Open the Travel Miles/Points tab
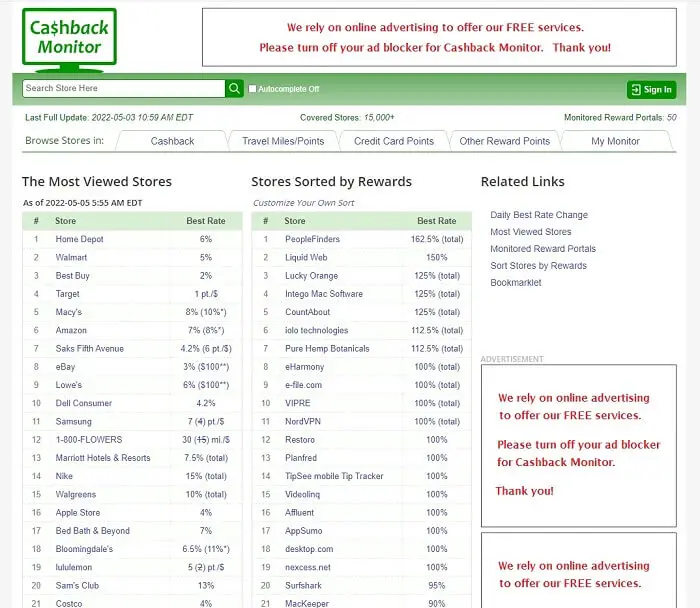 pos(283,141)
